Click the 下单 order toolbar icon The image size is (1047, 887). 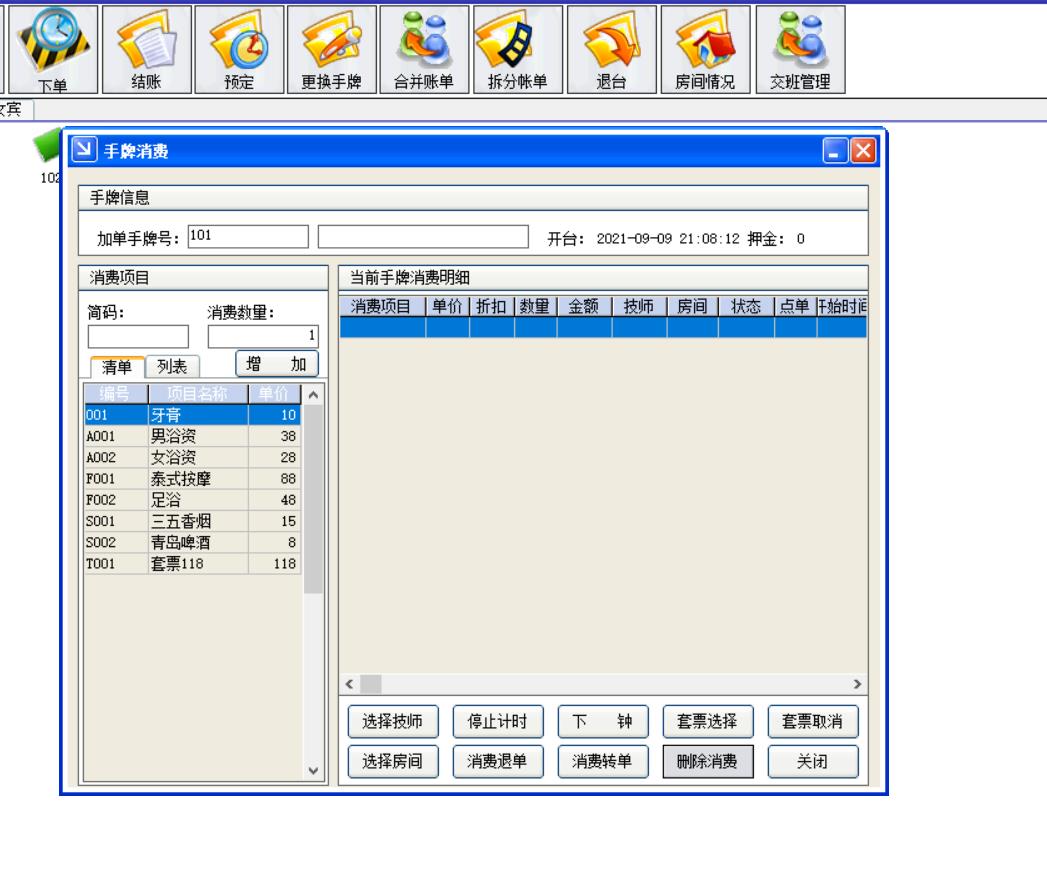[54, 48]
